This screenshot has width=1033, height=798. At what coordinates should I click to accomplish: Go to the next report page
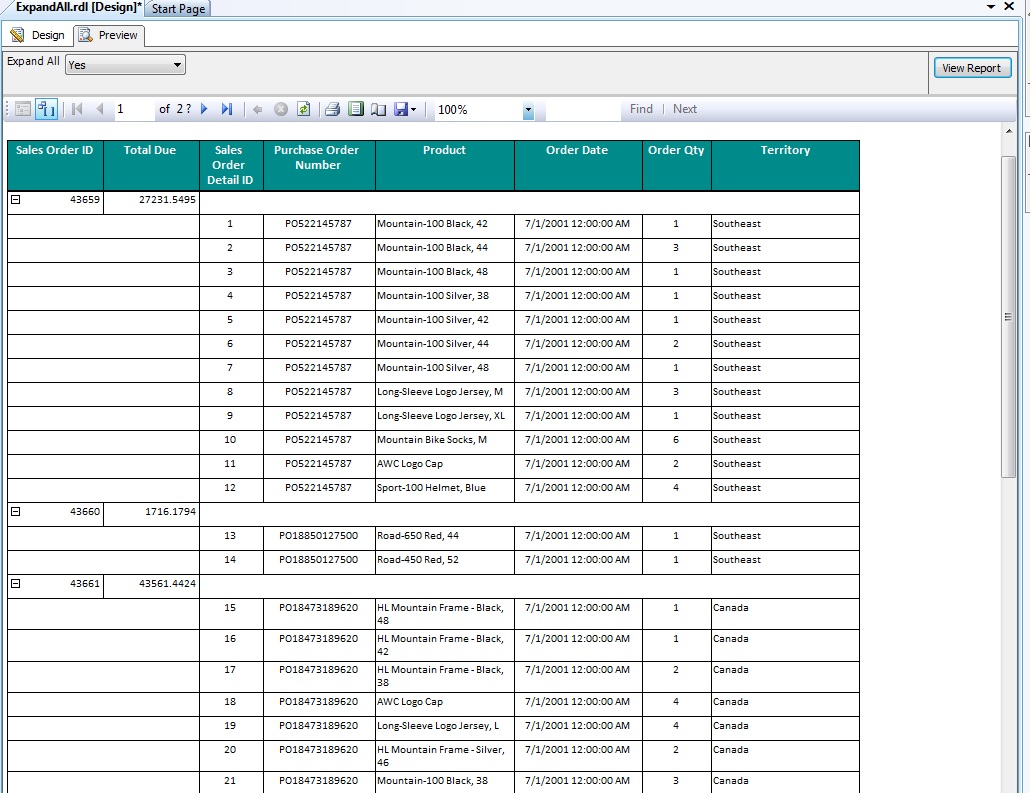coord(203,109)
